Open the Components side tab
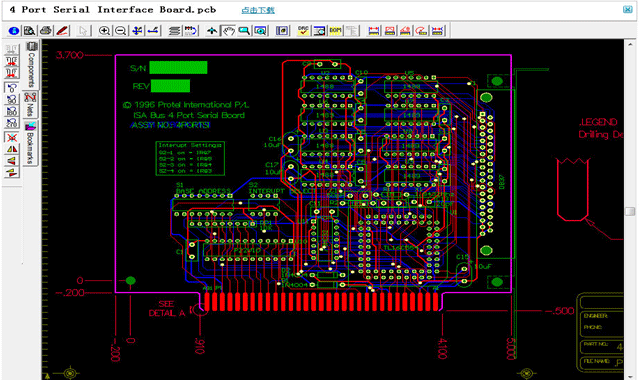This screenshot has width=640, height=380. tap(31, 64)
